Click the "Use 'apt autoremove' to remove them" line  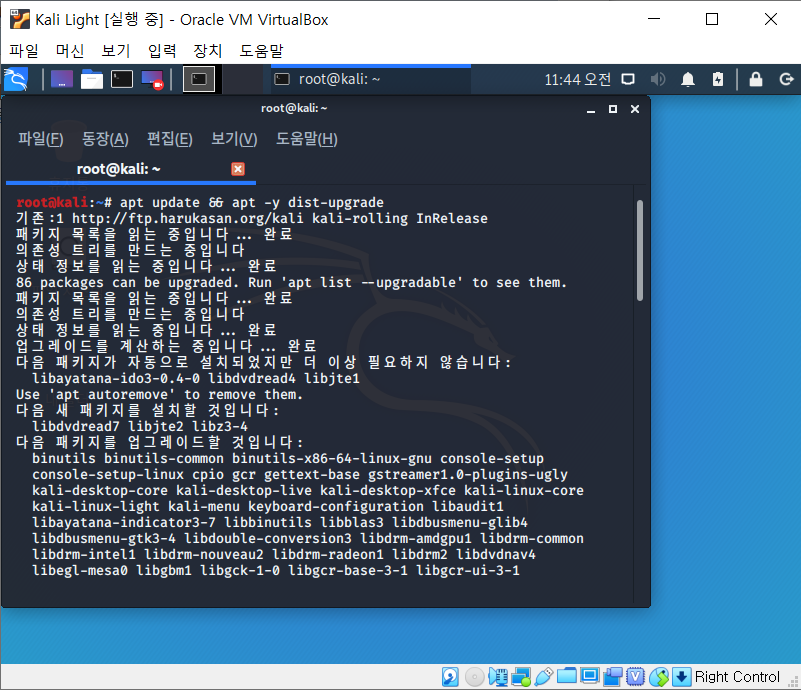tap(159, 394)
